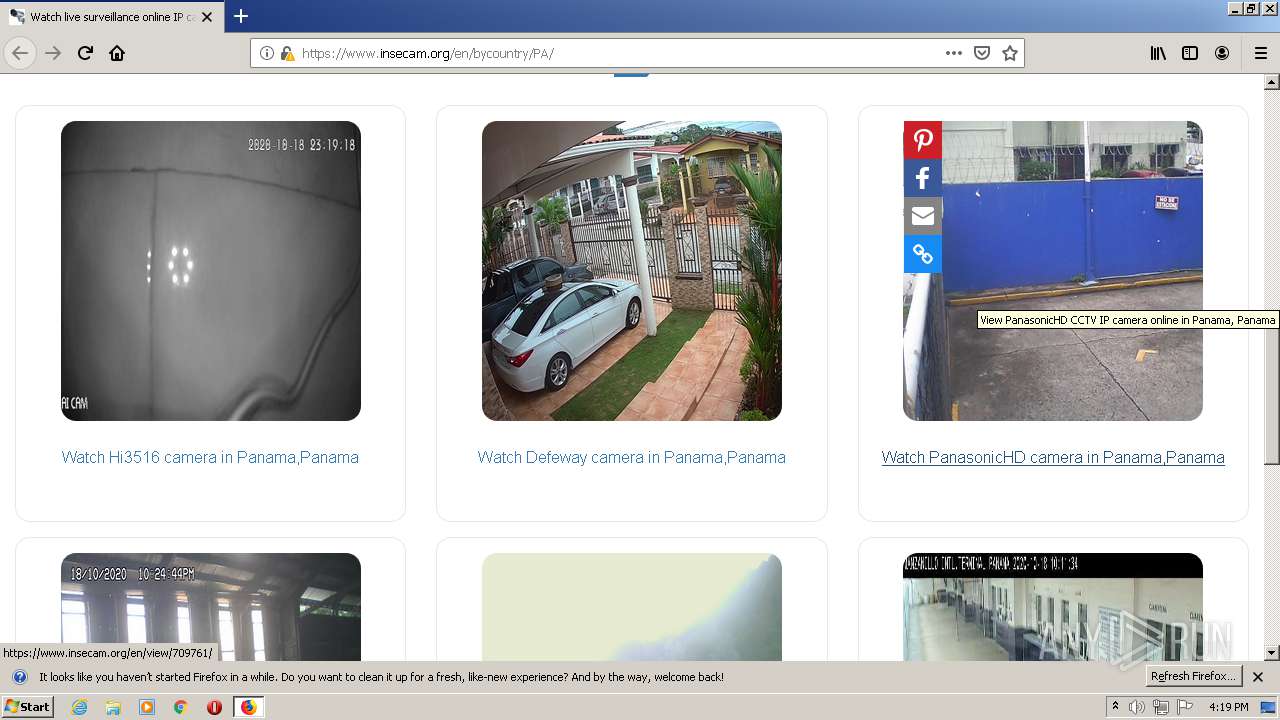
Task: Share on Facebook icon
Action: (922, 178)
